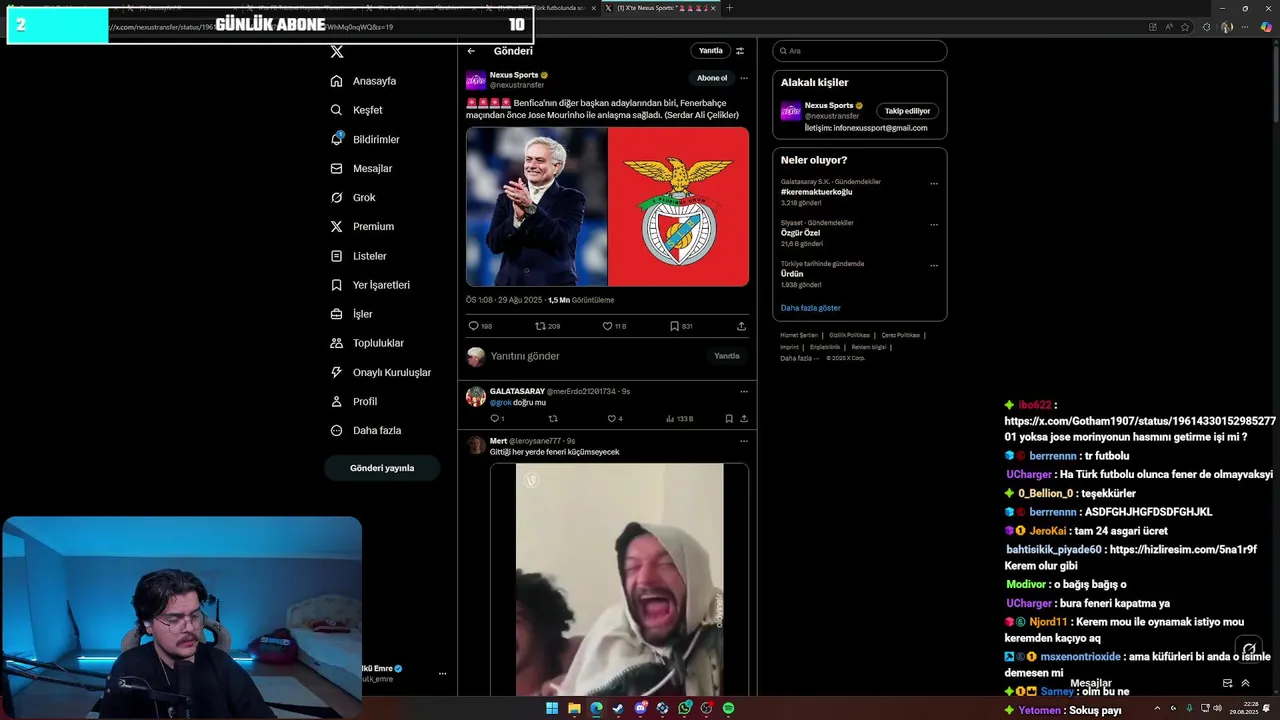This screenshot has width=1280, height=720.
Task: Click Abone ol on Nexus Sports
Action: tap(712, 78)
